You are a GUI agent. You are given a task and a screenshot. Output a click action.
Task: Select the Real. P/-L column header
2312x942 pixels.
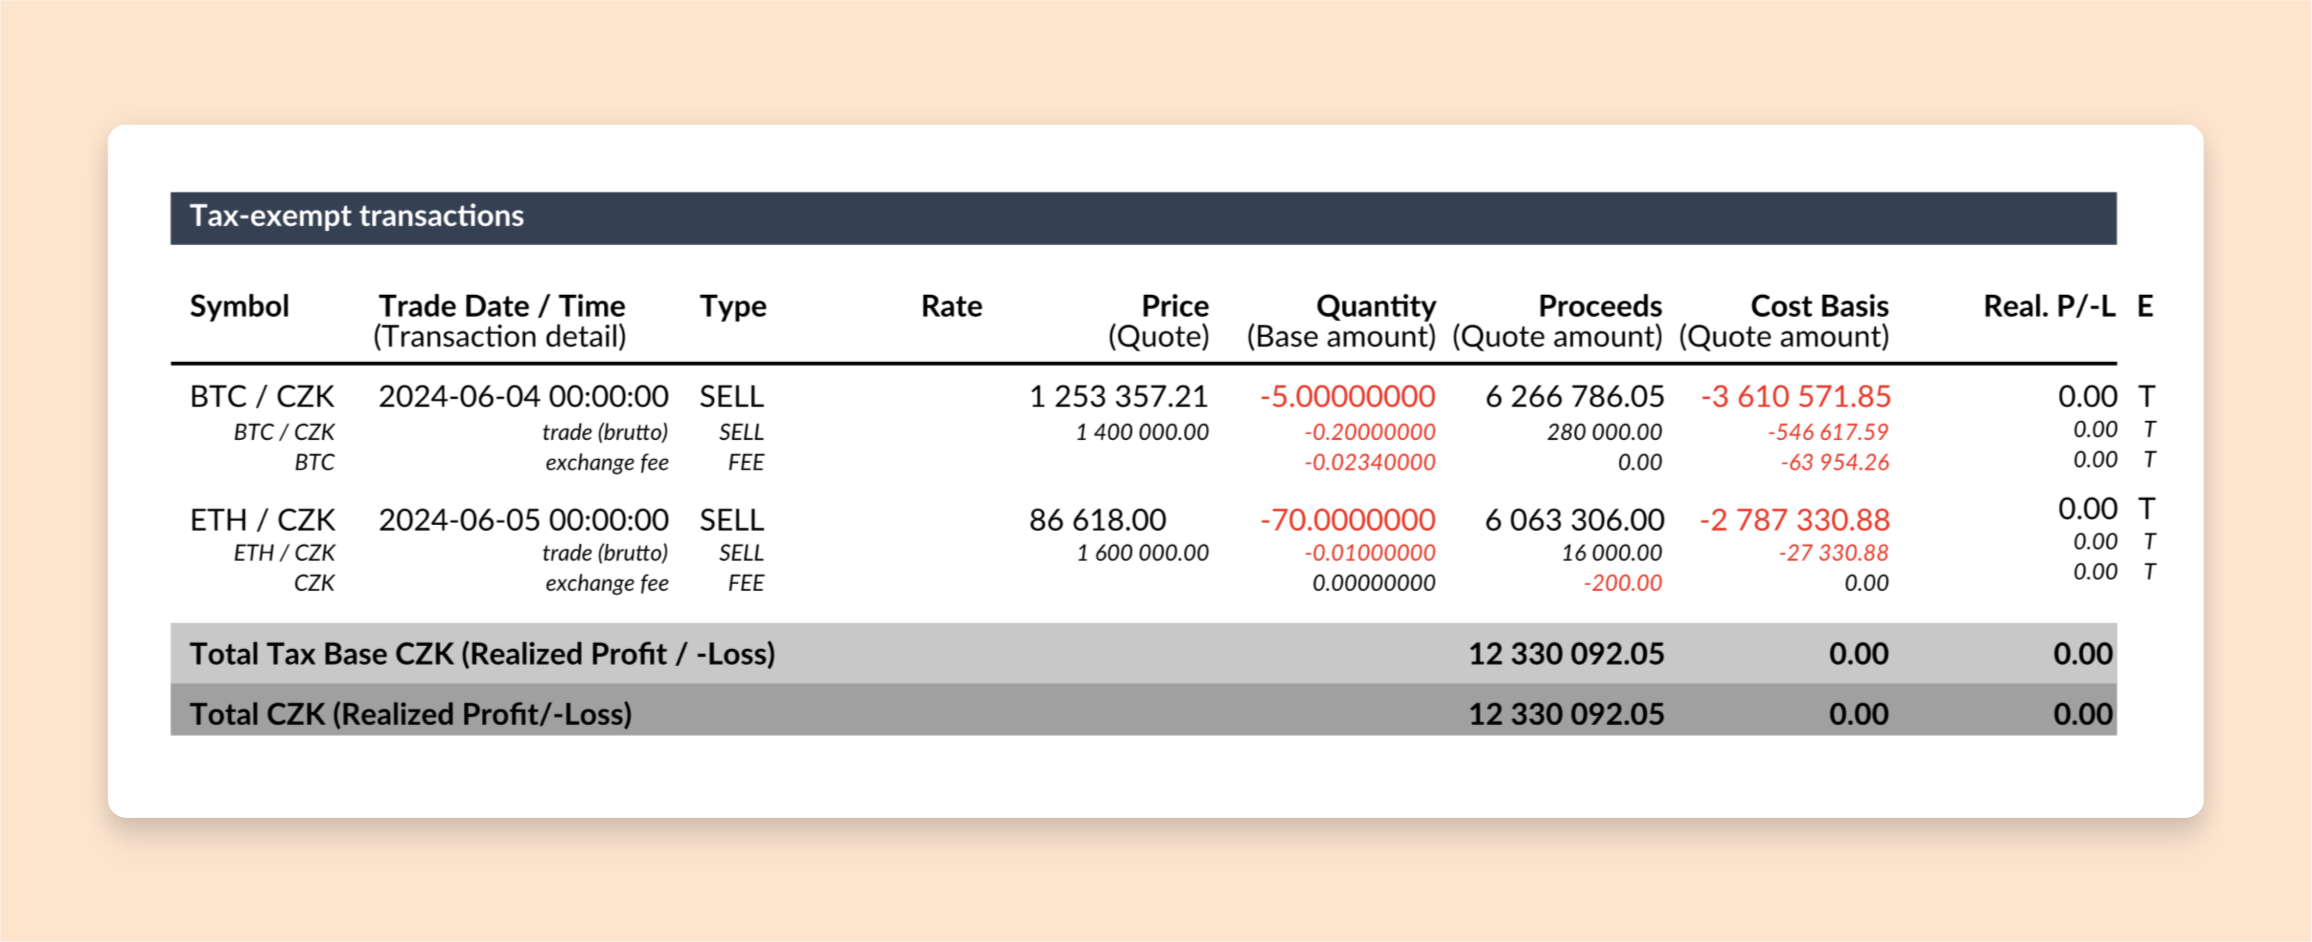click(x=2049, y=306)
